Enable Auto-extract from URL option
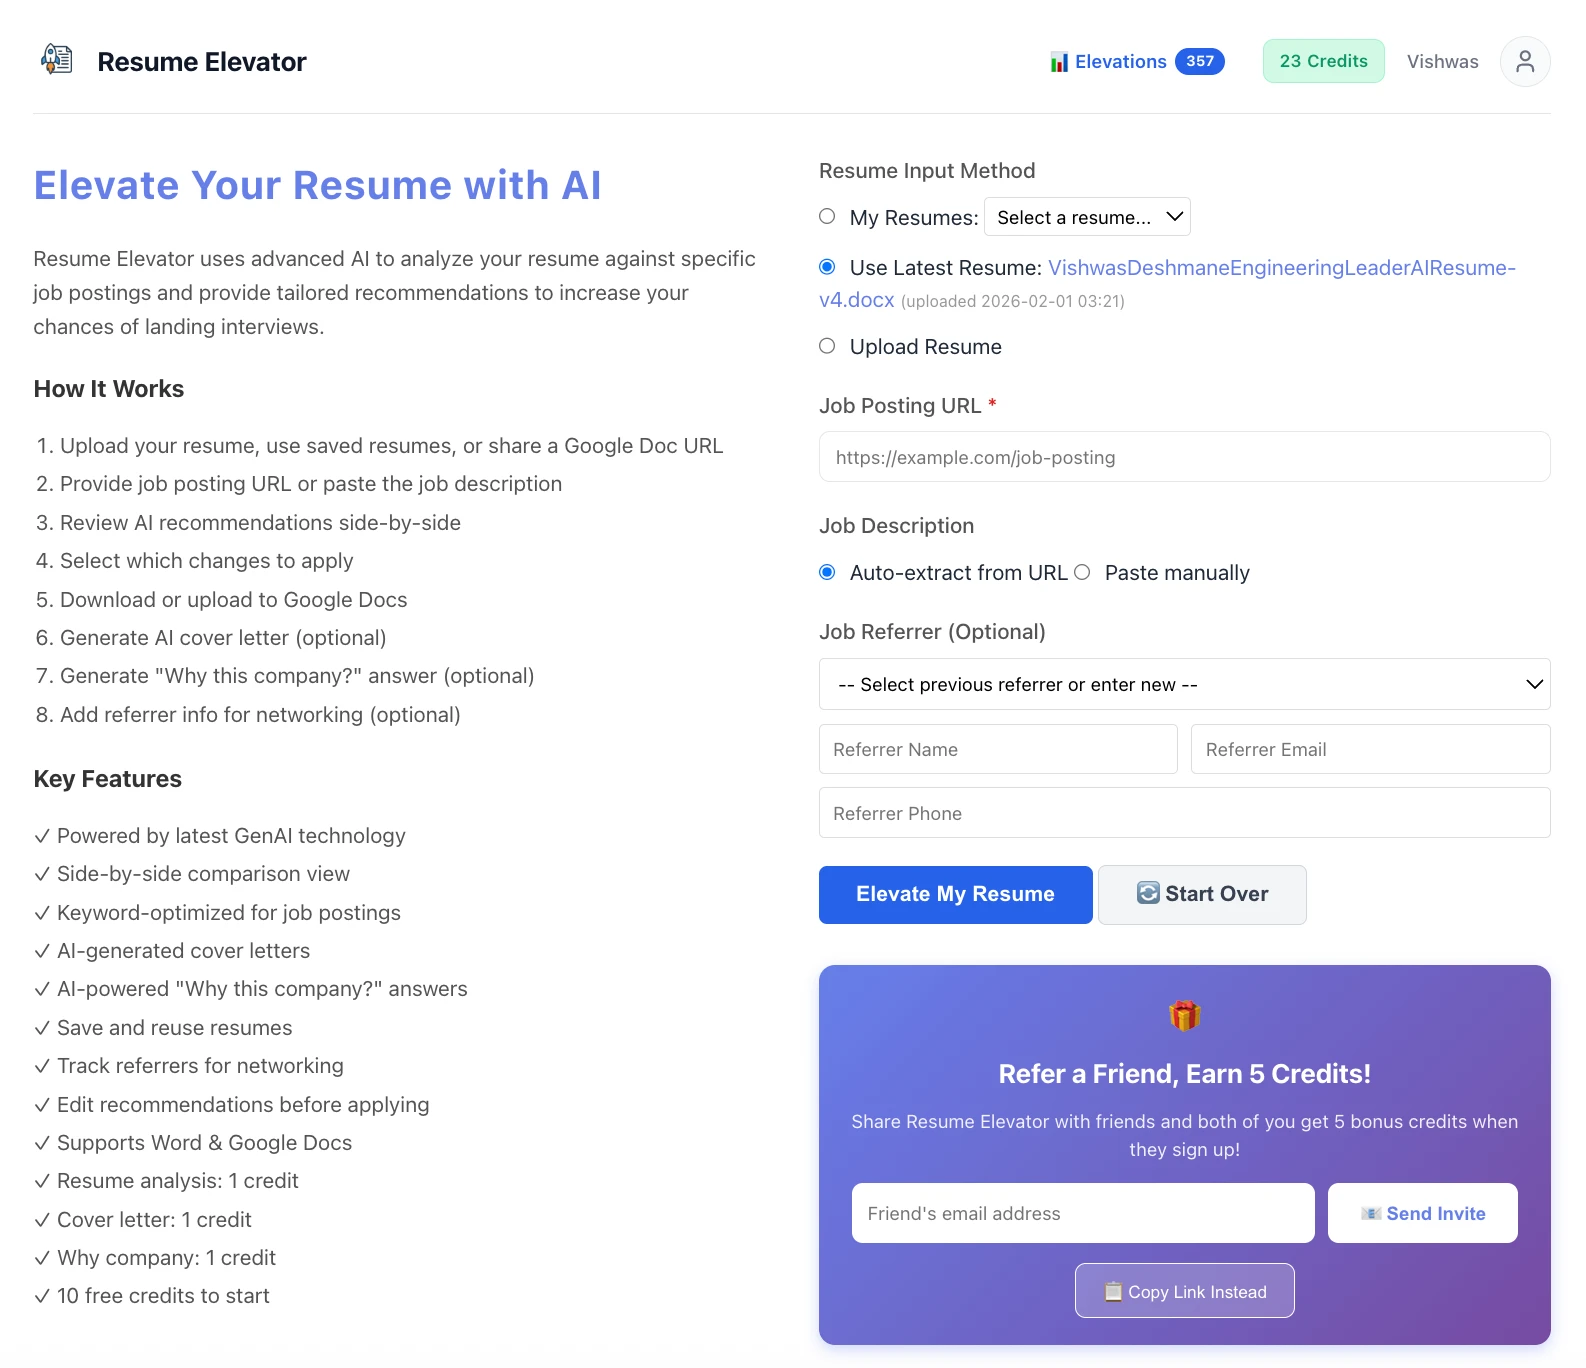 [827, 572]
